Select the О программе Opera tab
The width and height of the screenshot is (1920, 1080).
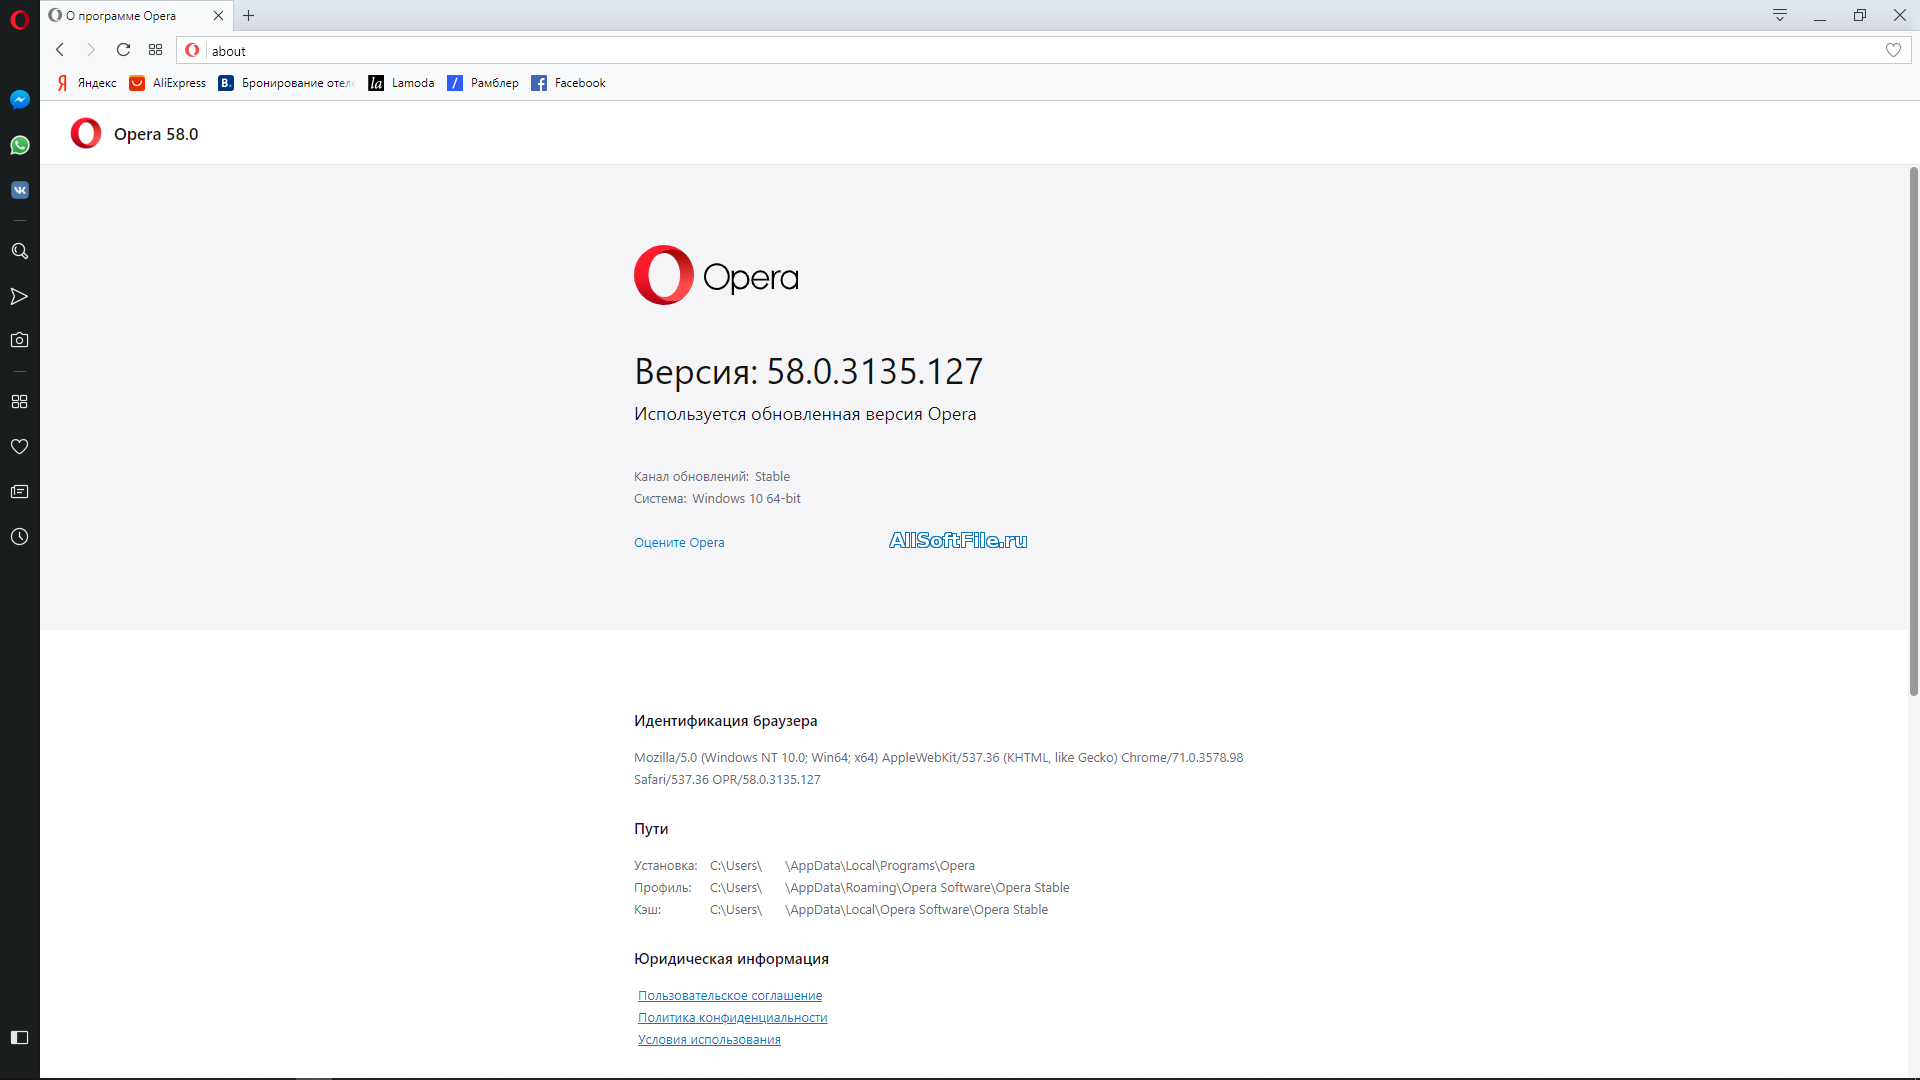coord(137,16)
